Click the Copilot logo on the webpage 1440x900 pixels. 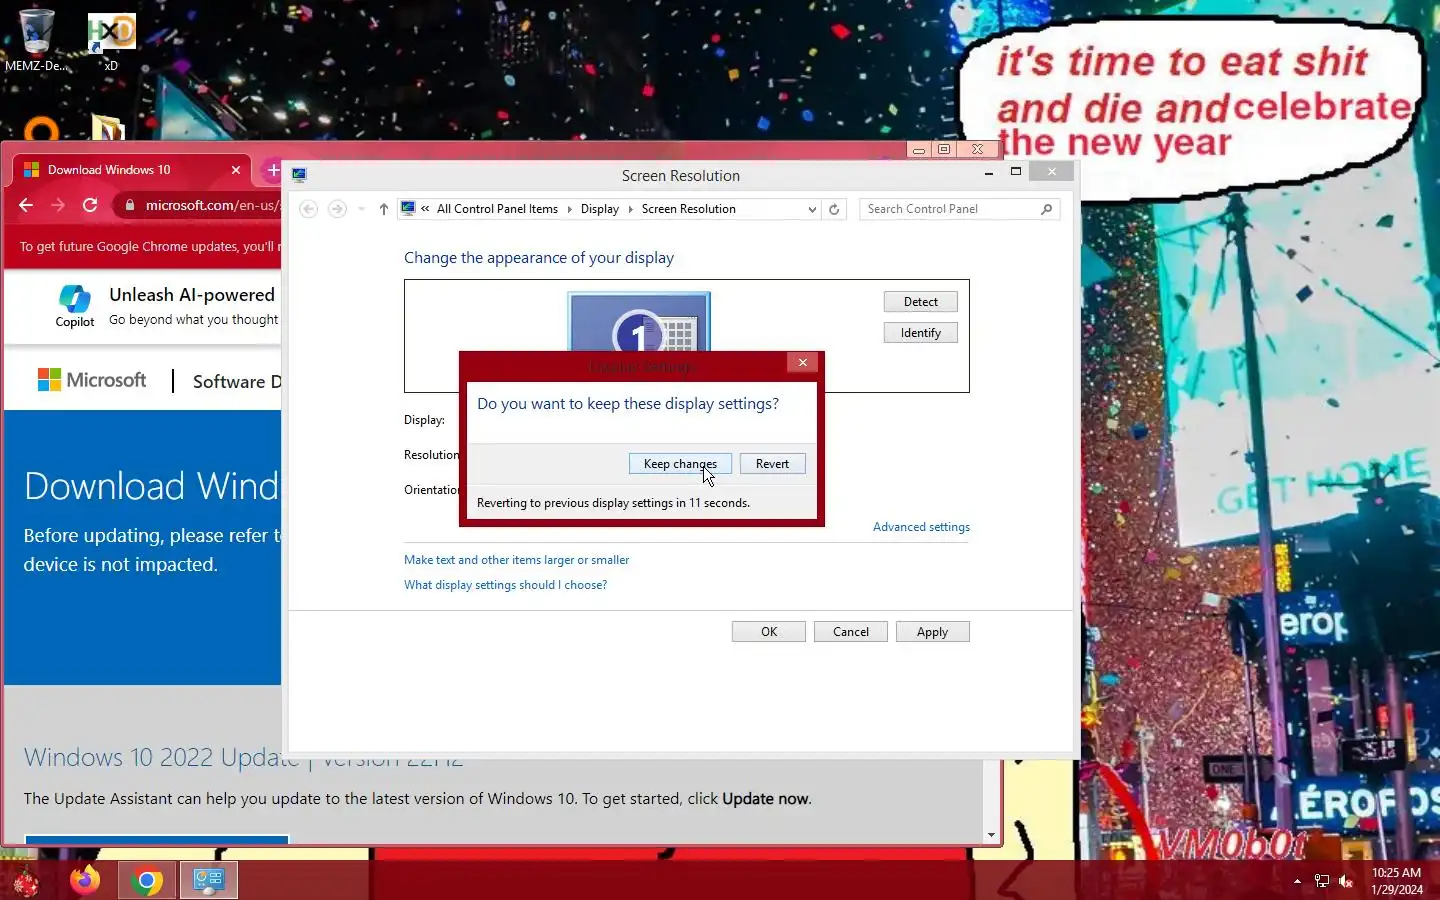click(x=75, y=306)
